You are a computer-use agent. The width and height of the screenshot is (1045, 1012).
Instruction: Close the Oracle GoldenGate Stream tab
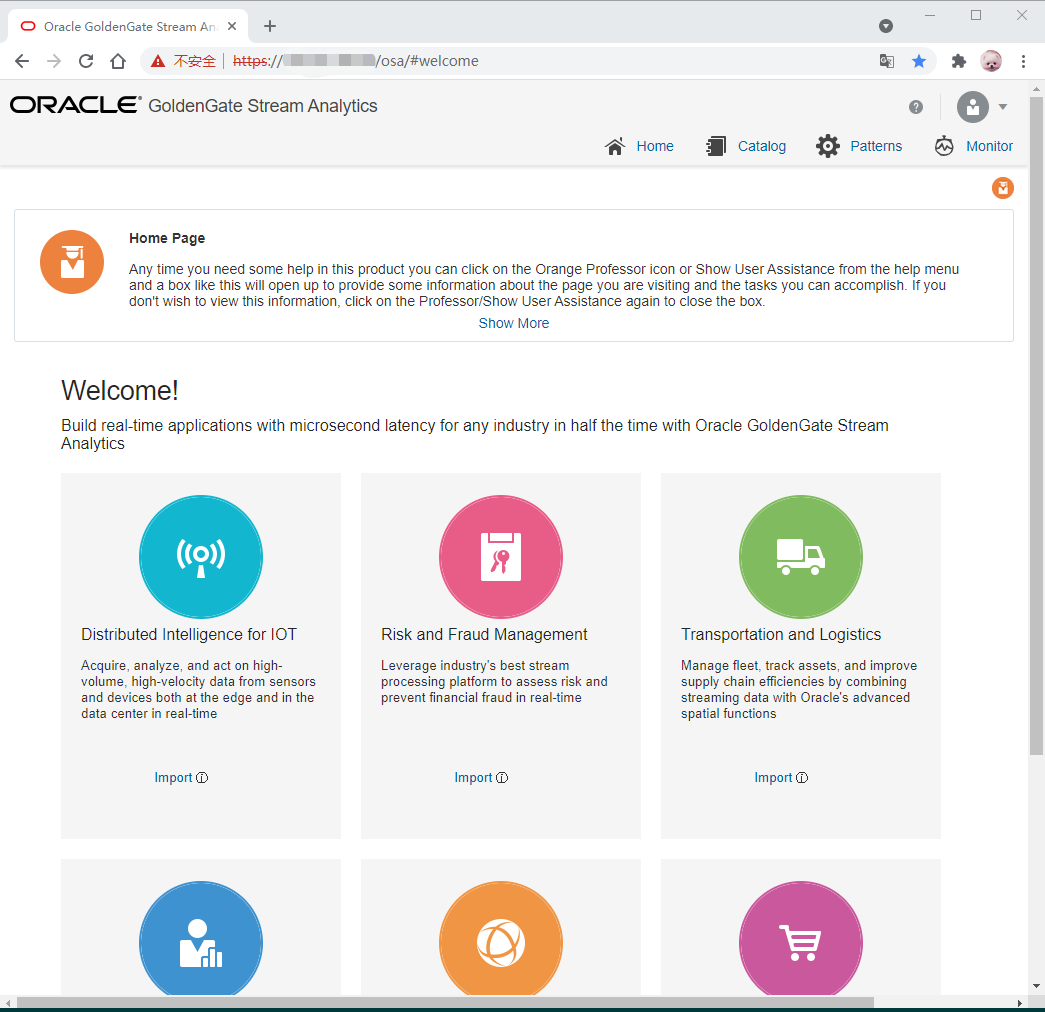point(232,26)
